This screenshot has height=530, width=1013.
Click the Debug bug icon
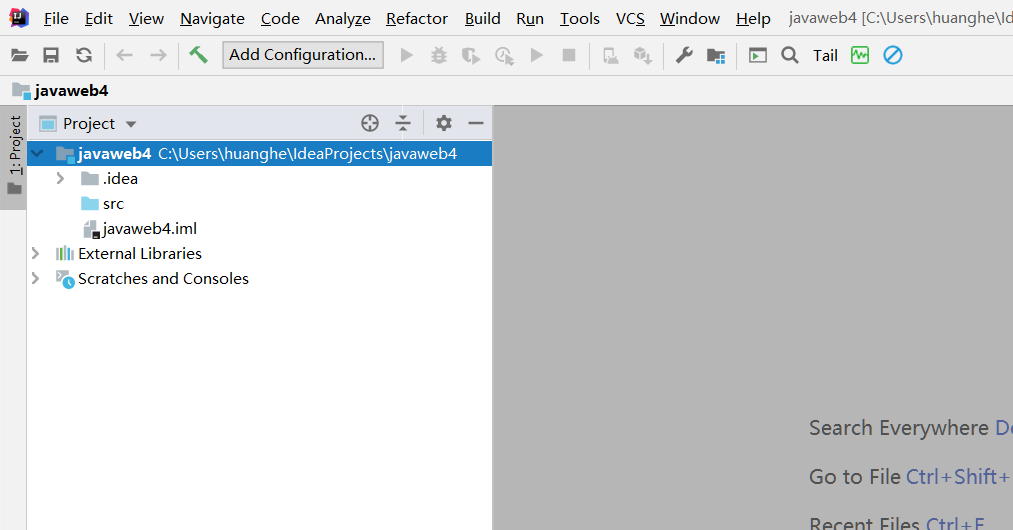439,56
